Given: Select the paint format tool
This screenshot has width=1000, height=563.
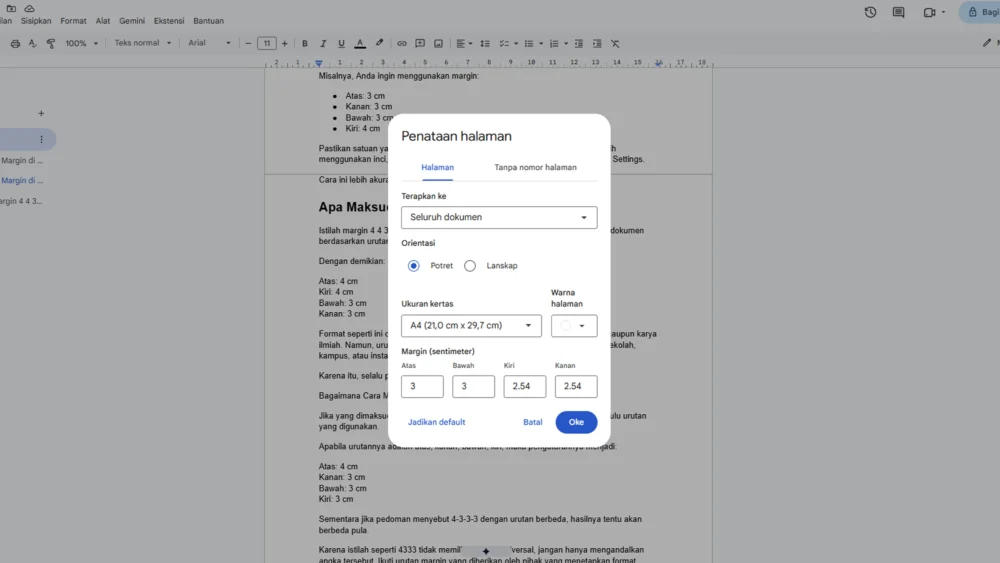Looking at the screenshot, I should click(x=50, y=43).
